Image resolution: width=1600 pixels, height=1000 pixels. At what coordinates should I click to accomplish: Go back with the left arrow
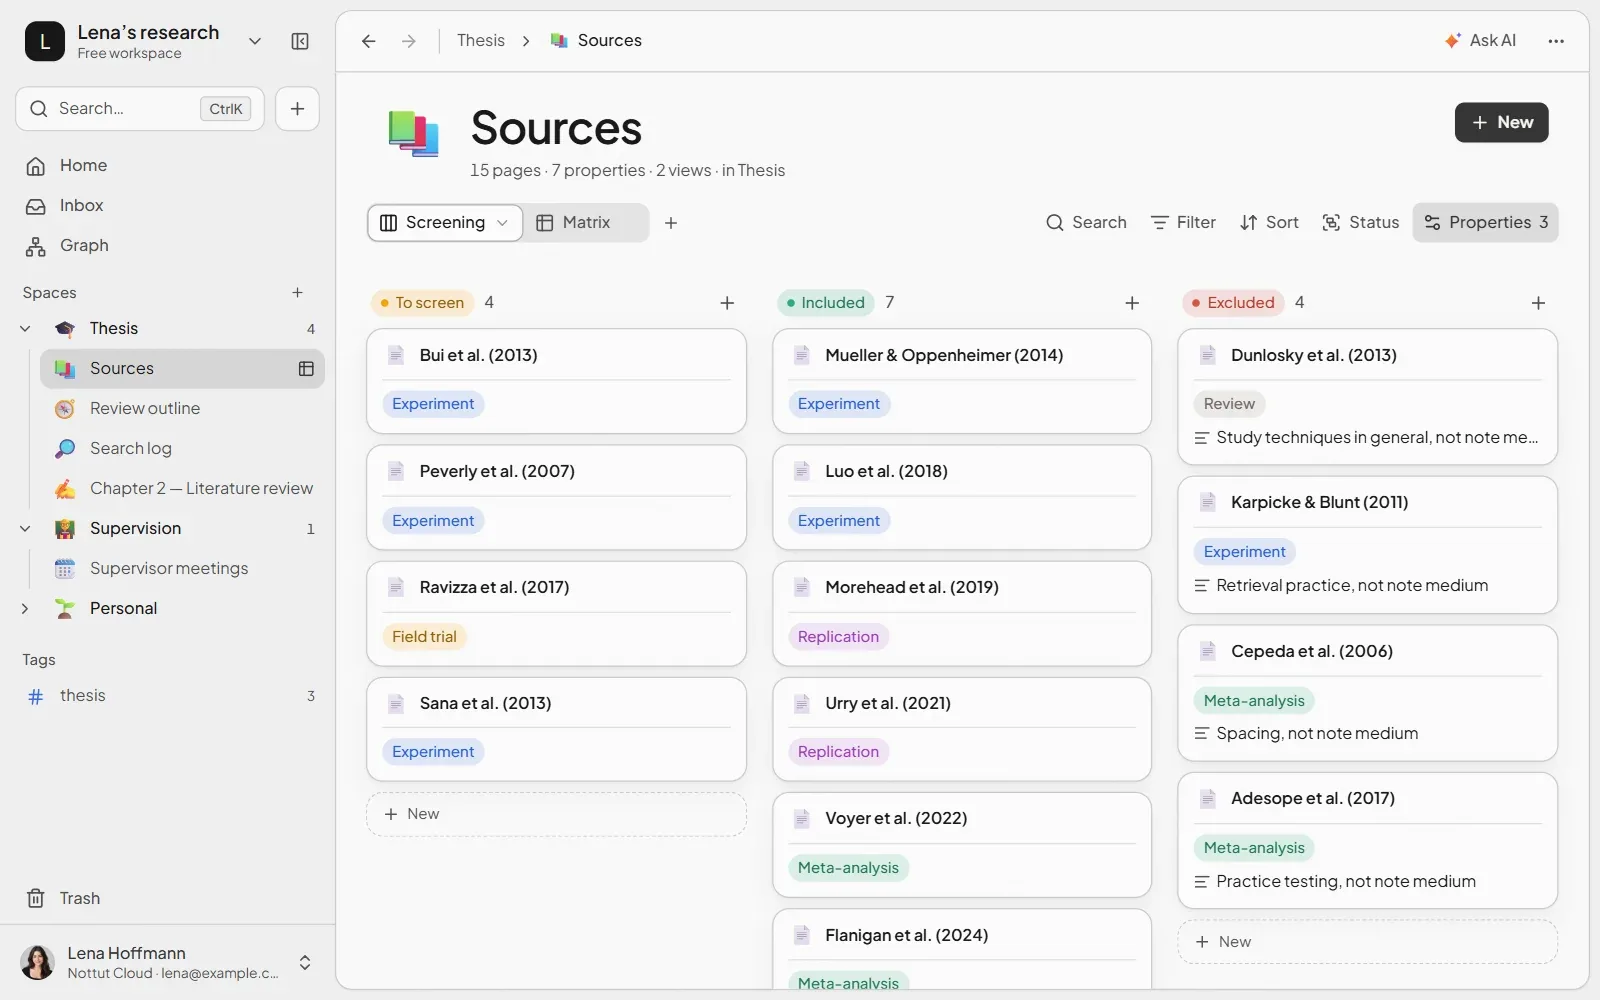pos(369,41)
